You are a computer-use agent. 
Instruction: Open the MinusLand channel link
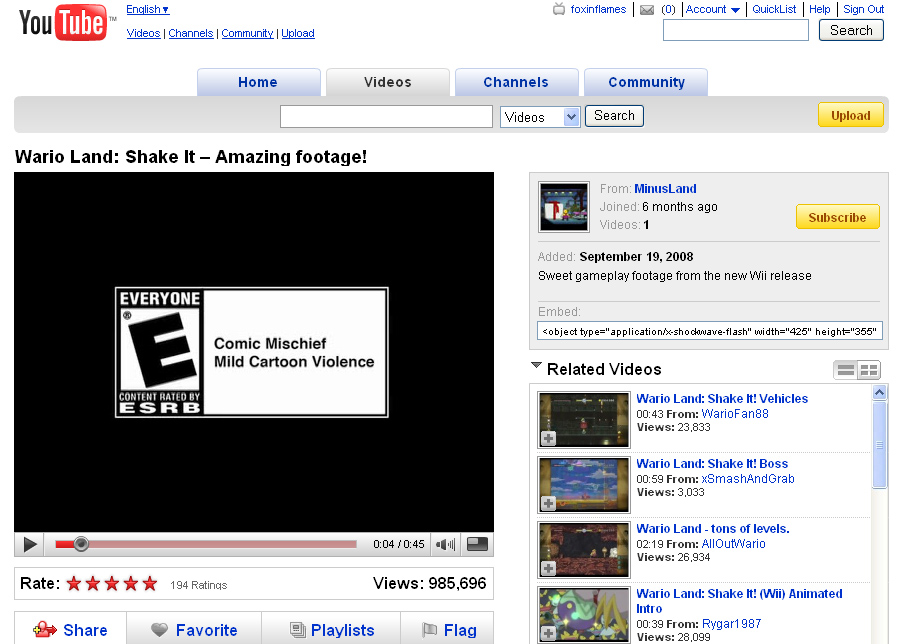[665, 189]
